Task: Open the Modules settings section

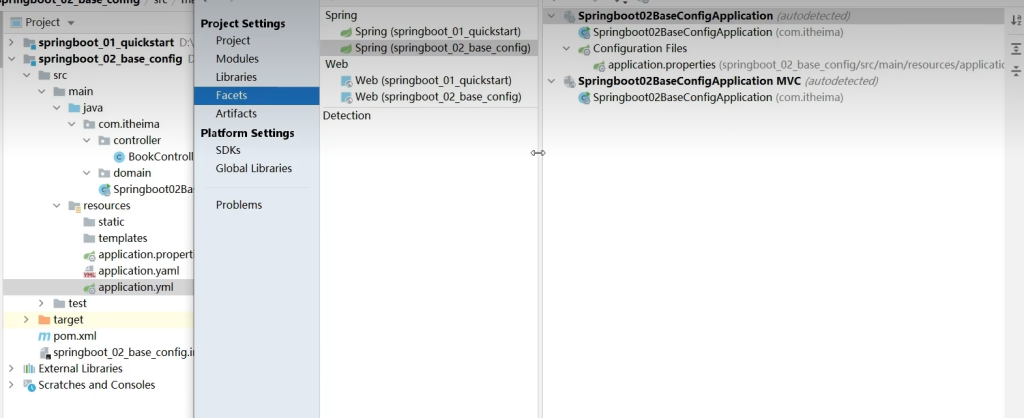Action: click(x=237, y=59)
